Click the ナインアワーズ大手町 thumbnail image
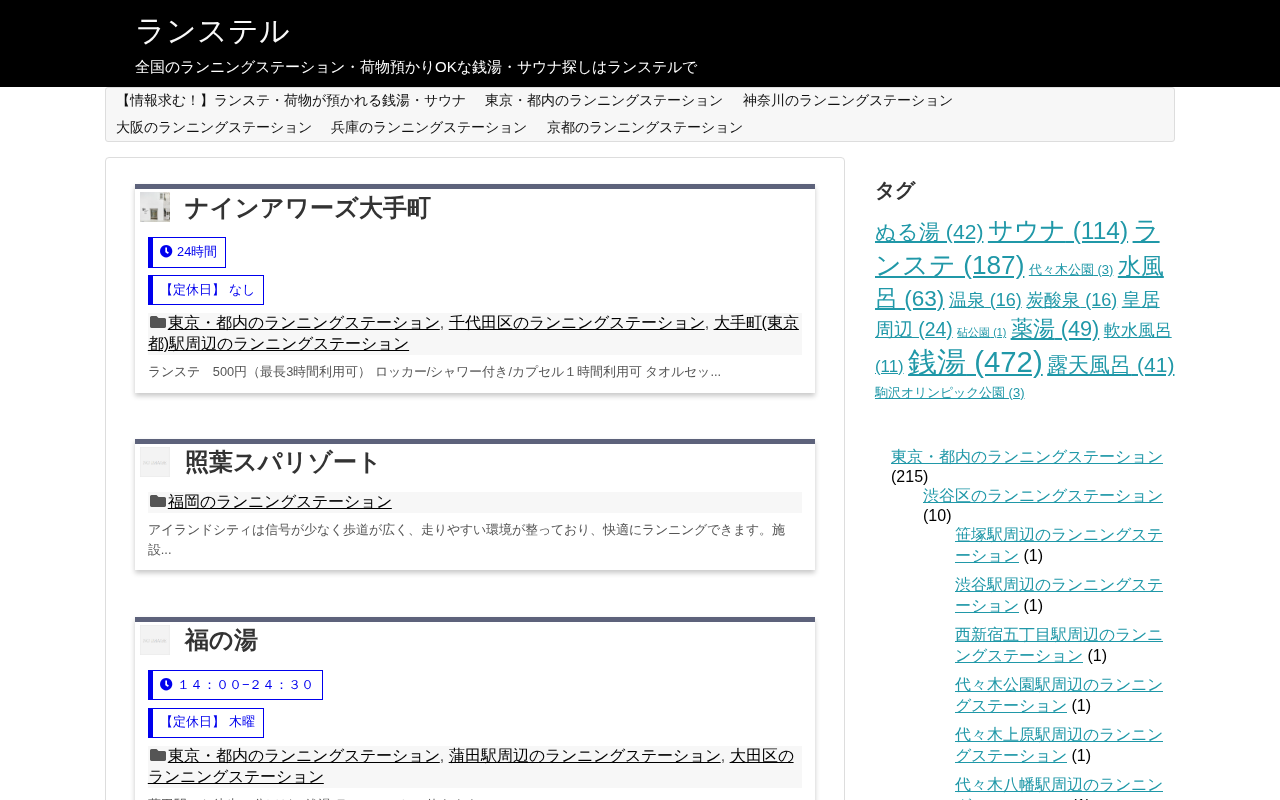Viewport: 1280px width, 800px height. point(155,207)
